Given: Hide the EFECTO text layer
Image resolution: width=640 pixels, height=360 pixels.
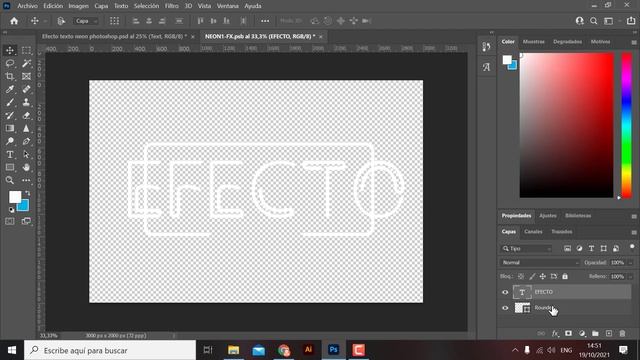Looking at the screenshot, I should [505, 292].
